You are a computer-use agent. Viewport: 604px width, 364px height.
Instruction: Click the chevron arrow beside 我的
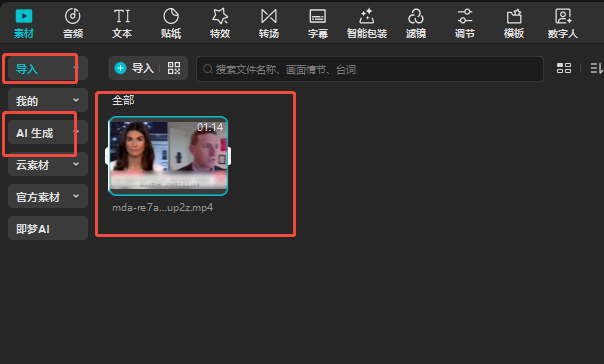coord(76,100)
